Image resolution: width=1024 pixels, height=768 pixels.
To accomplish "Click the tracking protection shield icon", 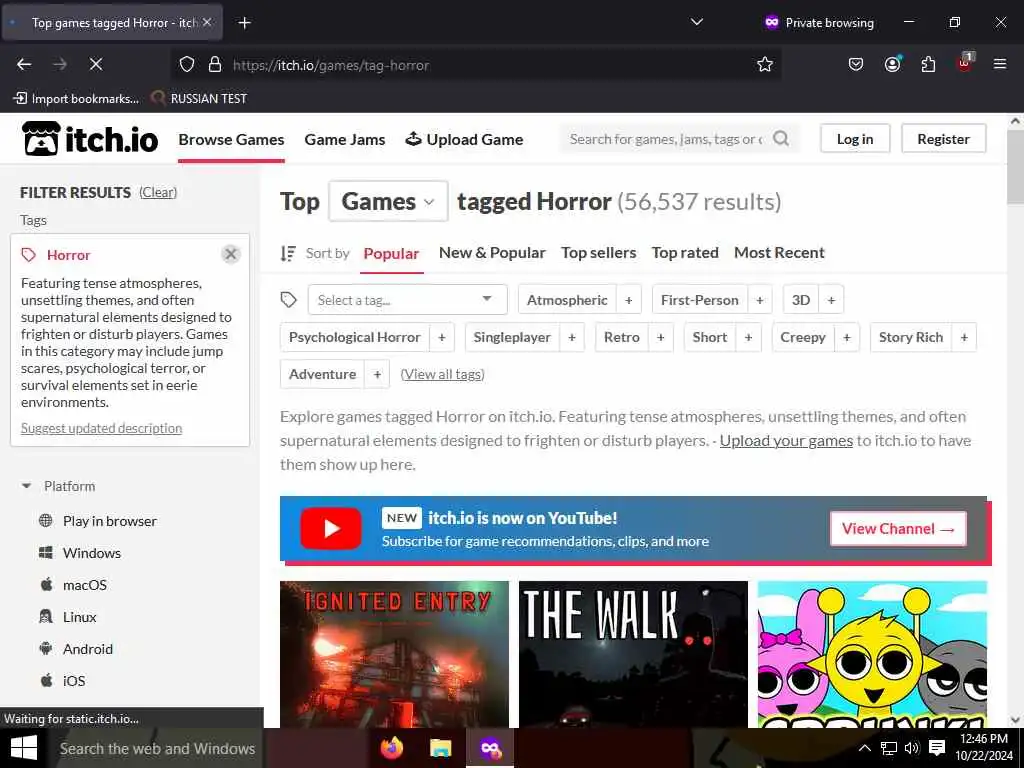I will pos(187,65).
